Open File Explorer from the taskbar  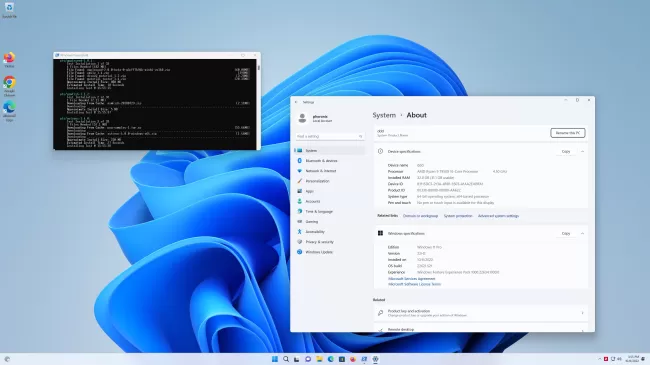[319, 359]
